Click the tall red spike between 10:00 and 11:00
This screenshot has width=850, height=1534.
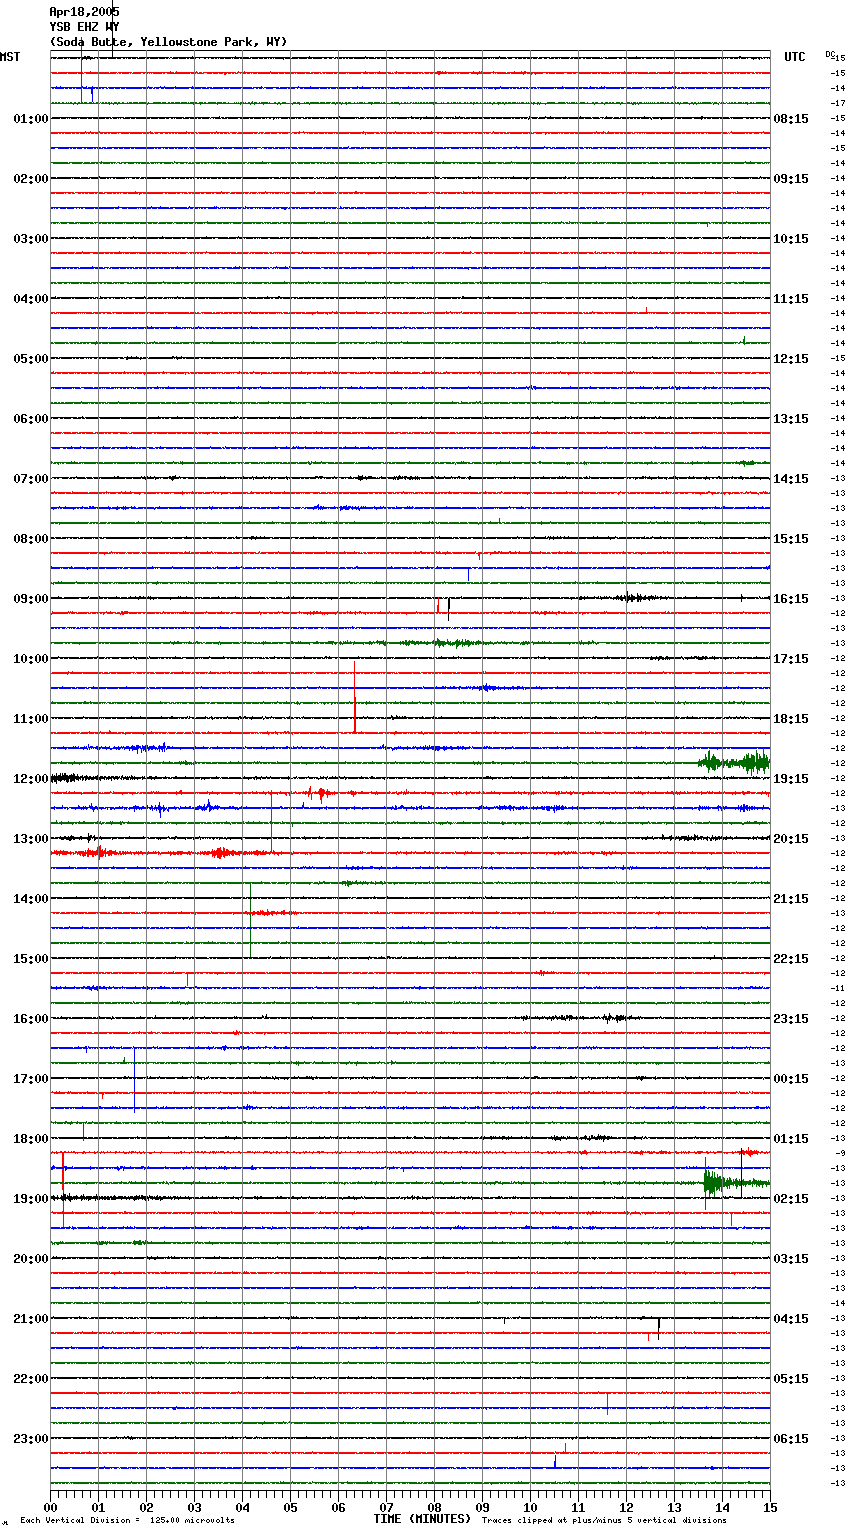355,696
